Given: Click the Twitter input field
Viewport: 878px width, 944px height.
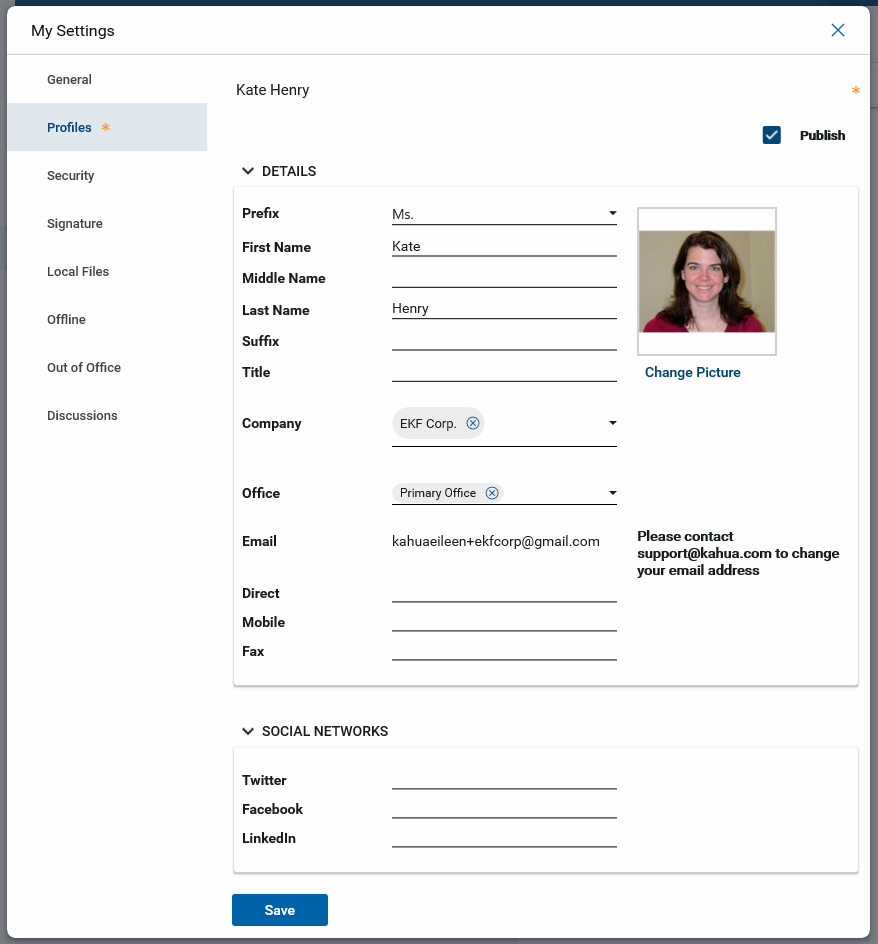Looking at the screenshot, I should tap(504, 779).
